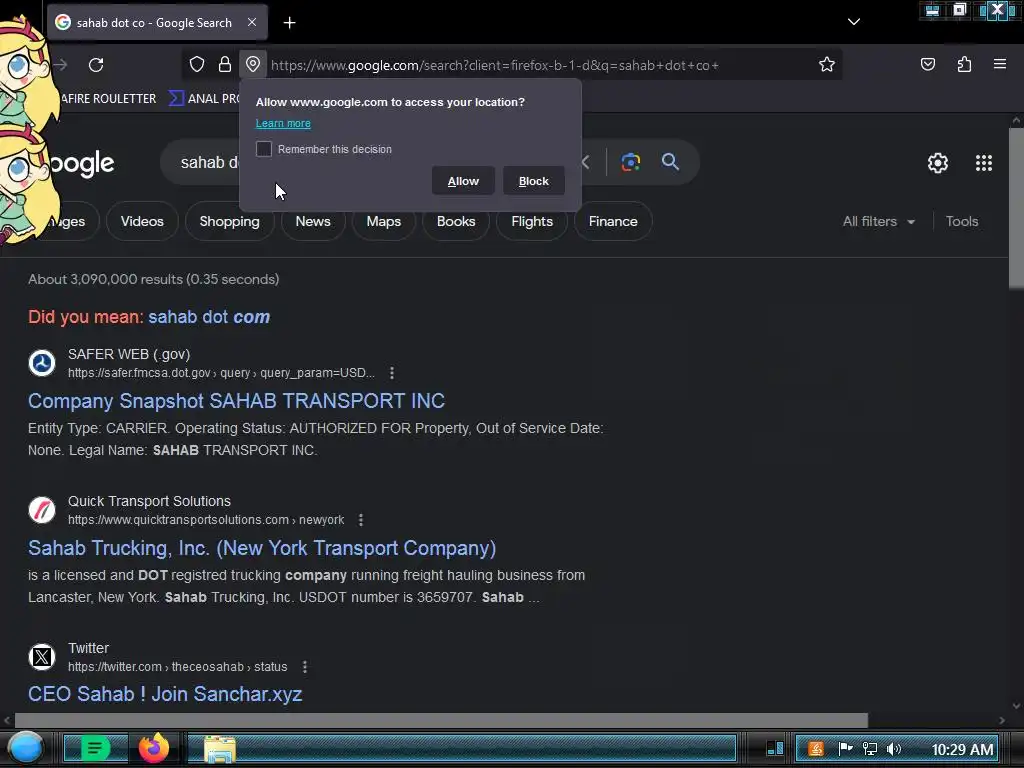1024x768 pixels.
Task: Click the Google search box text
Action: 209,162
